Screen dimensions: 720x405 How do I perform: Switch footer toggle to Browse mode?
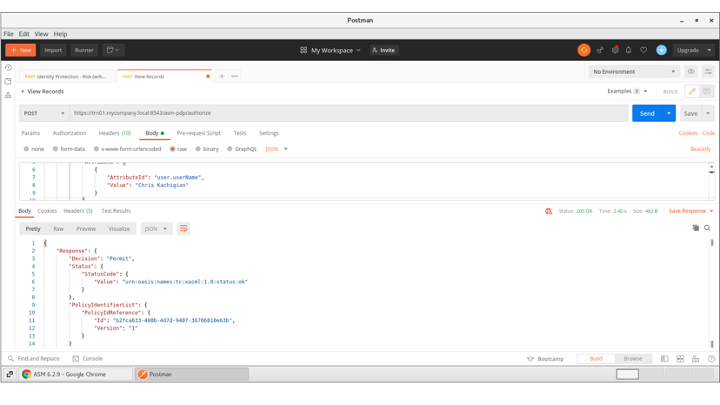(x=633, y=359)
